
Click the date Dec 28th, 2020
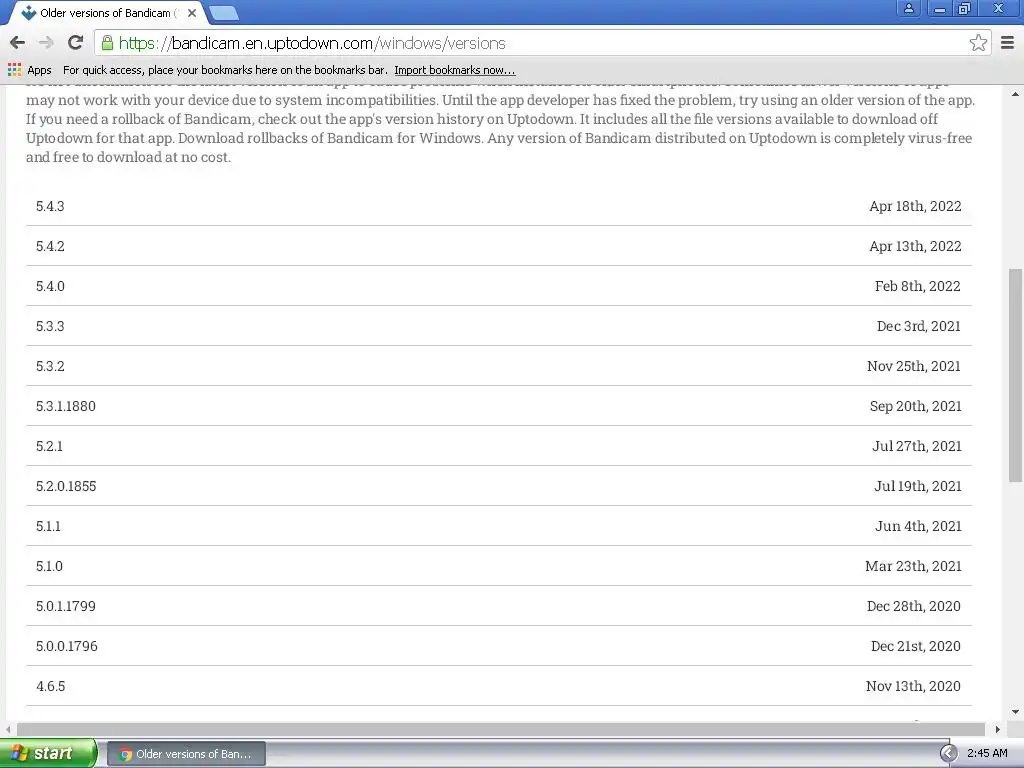(x=914, y=606)
